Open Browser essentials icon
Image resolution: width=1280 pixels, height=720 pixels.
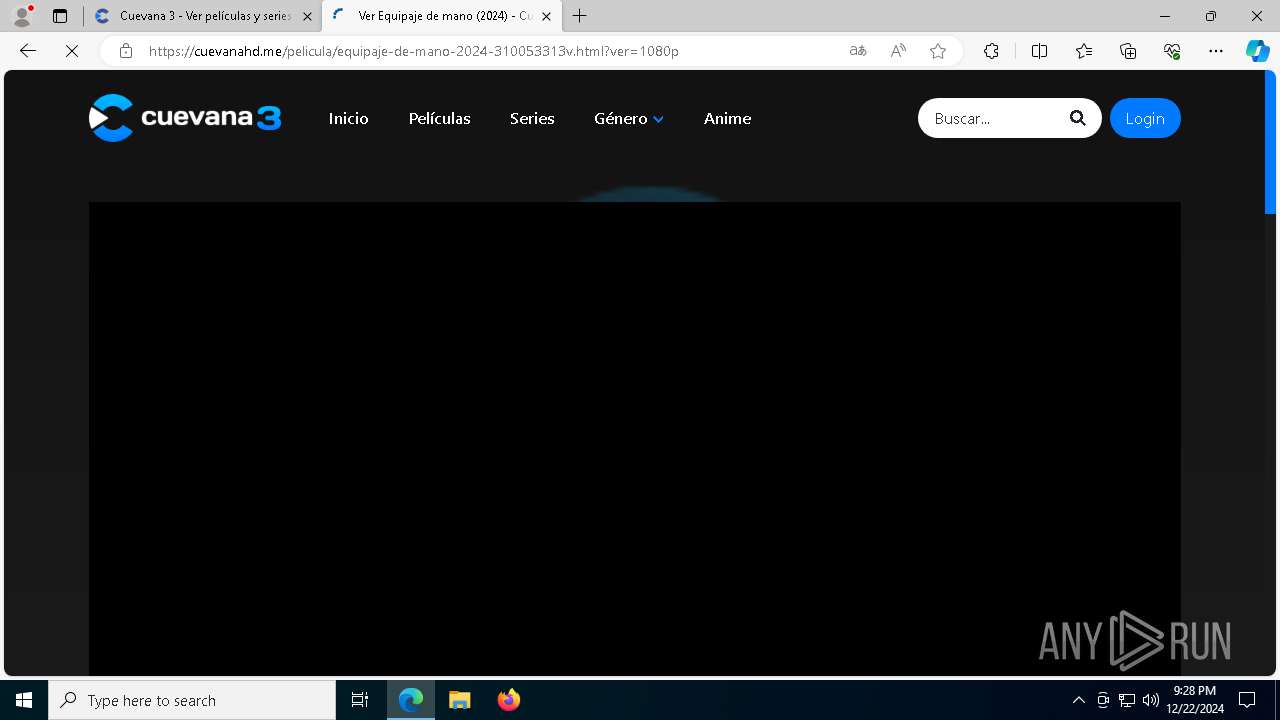[1172, 51]
